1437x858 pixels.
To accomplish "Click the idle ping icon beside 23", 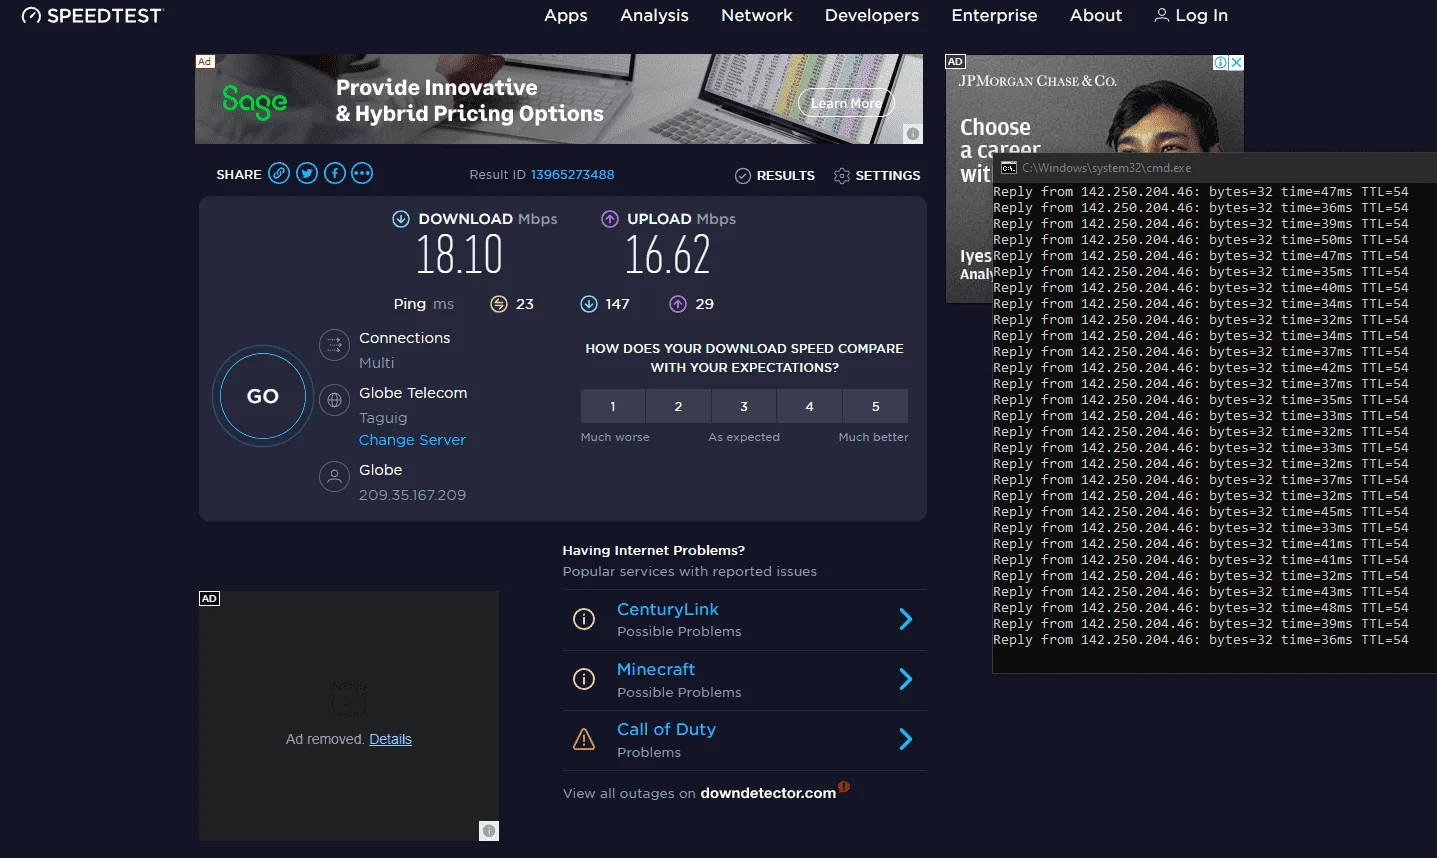I will [499, 304].
